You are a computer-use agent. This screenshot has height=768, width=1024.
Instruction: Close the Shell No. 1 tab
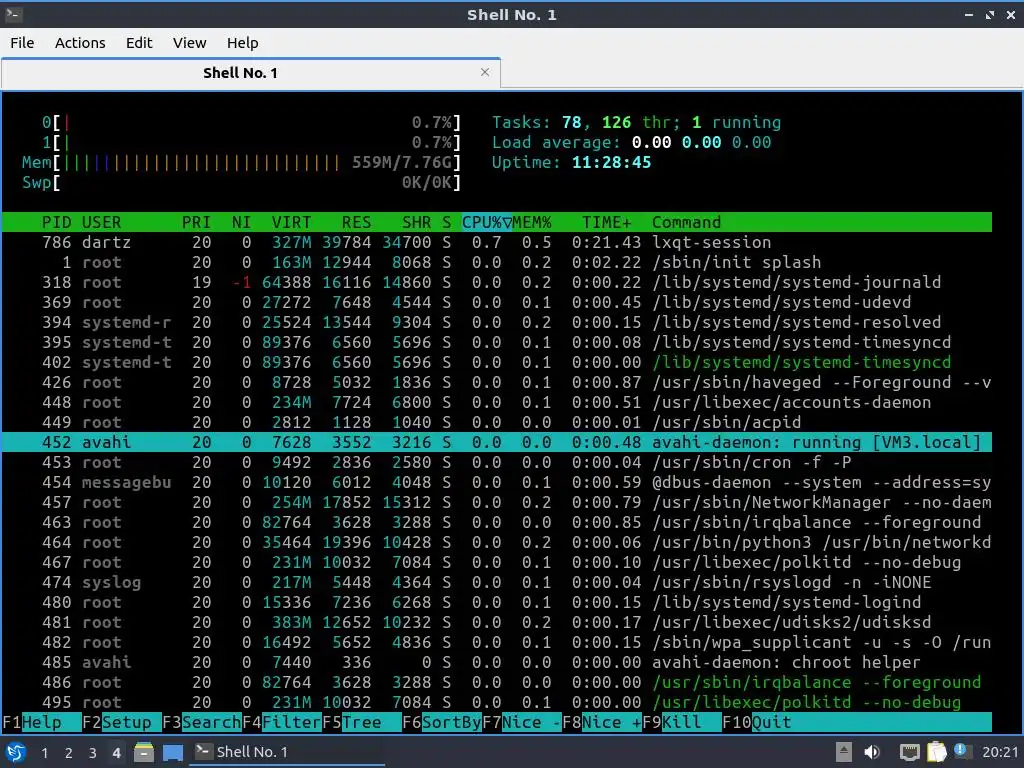485,72
